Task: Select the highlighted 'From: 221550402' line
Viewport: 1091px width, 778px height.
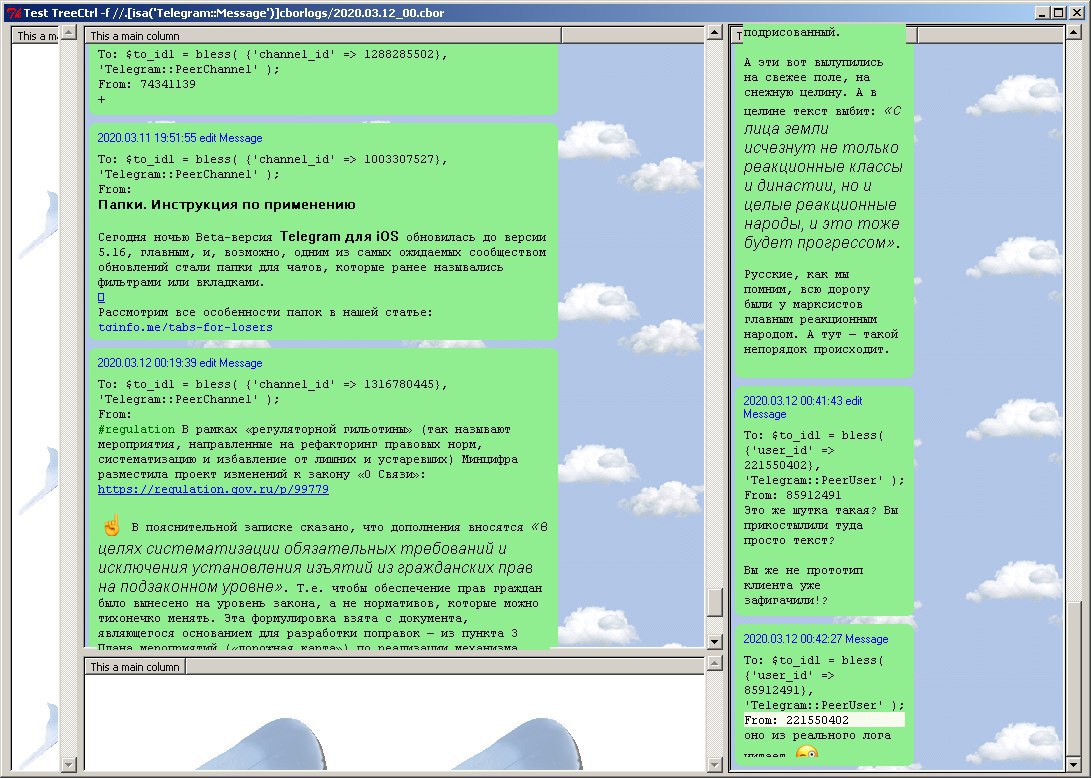Action: coord(824,720)
